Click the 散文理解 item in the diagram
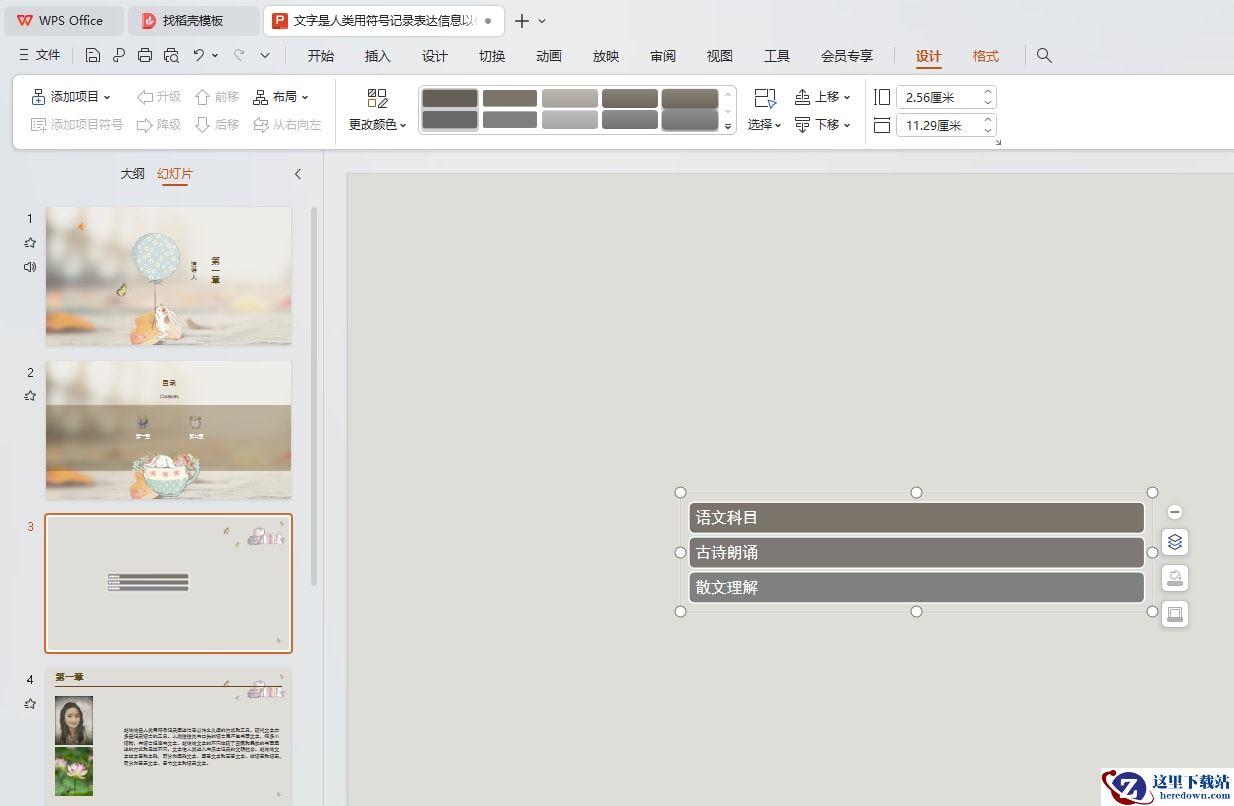The width and height of the screenshot is (1234, 806). coord(916,587)
